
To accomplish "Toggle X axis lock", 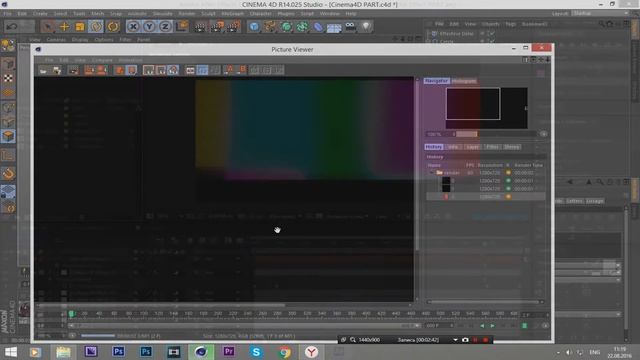I will (x=133, y=27).
